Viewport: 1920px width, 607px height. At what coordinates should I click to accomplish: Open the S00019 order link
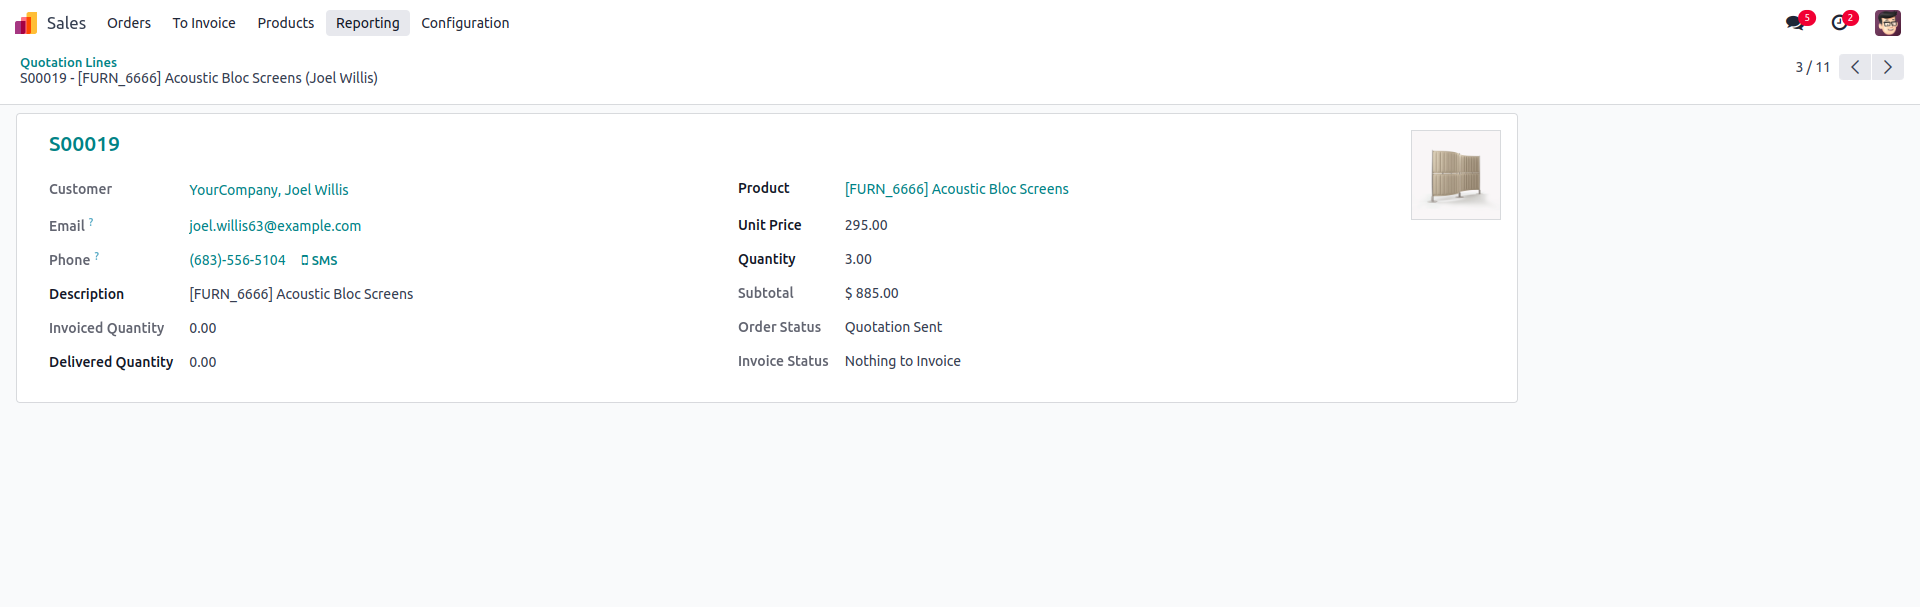tap(84, 144)
